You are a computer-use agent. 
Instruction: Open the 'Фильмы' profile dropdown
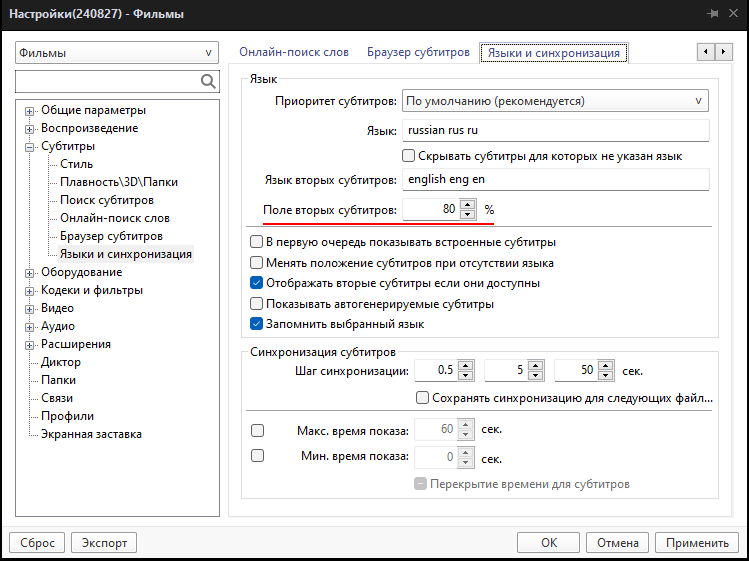coord(117,52)
